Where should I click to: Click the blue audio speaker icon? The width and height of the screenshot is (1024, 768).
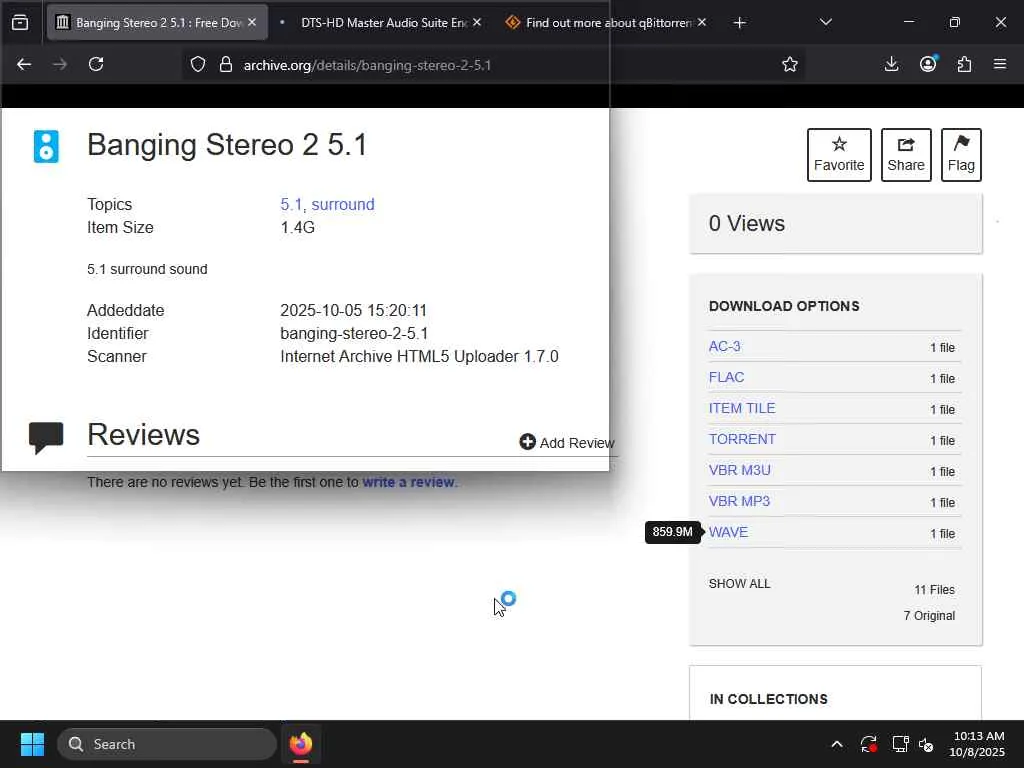coord(46,146)
